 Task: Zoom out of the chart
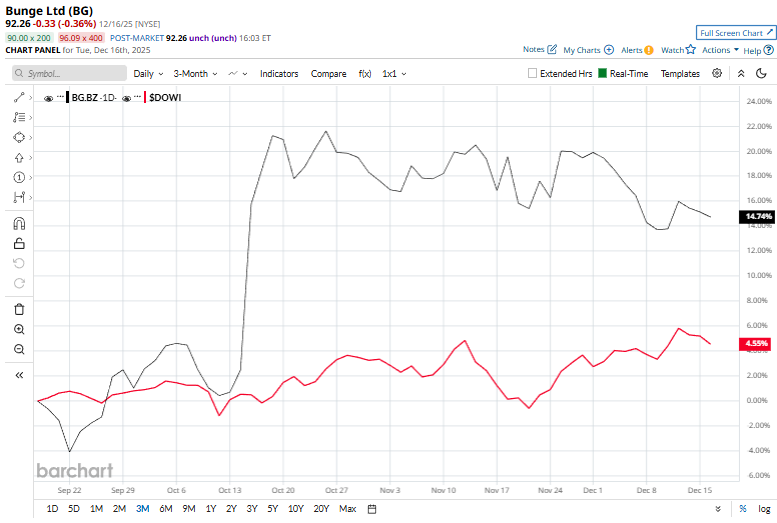click(x=19, y=349)
